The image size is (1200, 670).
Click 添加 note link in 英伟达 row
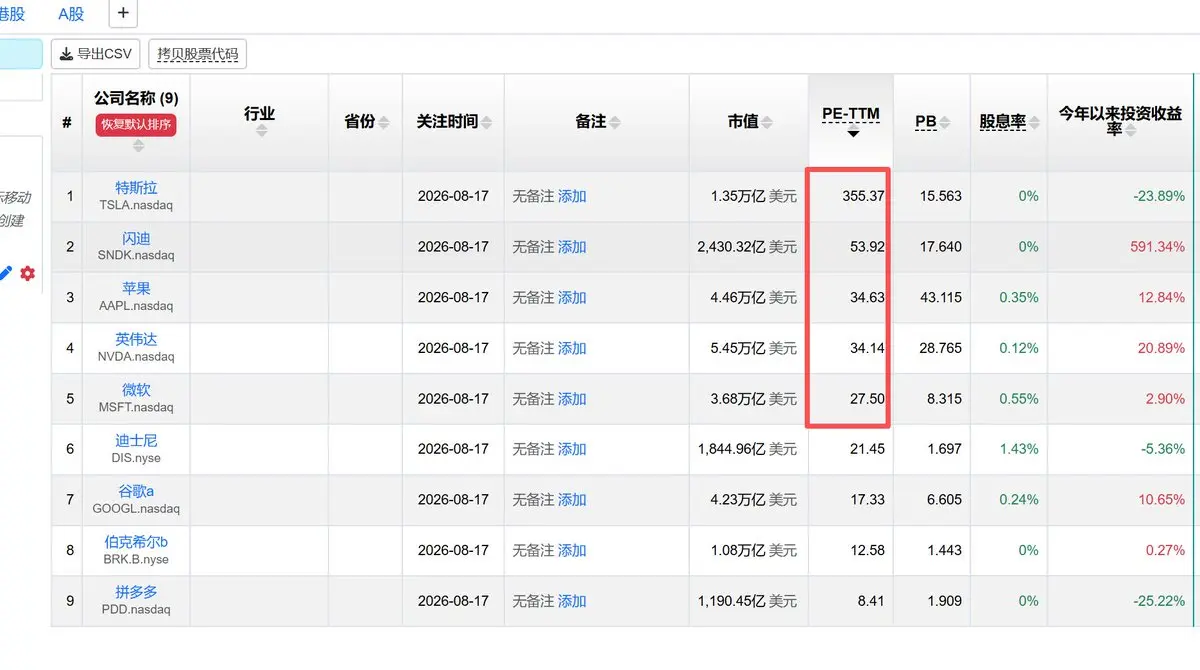[x=572, y=348]
